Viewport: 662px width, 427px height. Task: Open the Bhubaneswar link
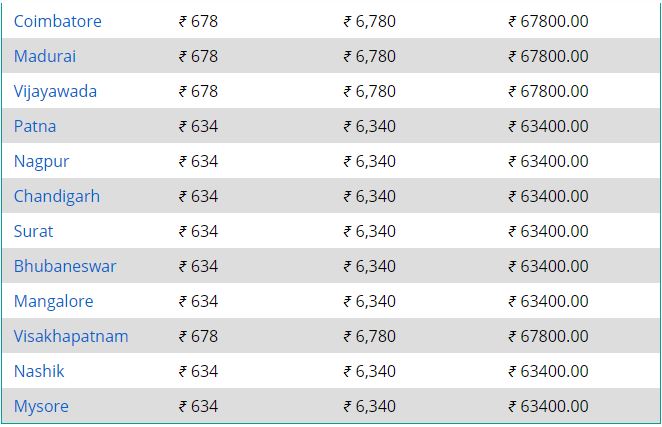[65, 267]
